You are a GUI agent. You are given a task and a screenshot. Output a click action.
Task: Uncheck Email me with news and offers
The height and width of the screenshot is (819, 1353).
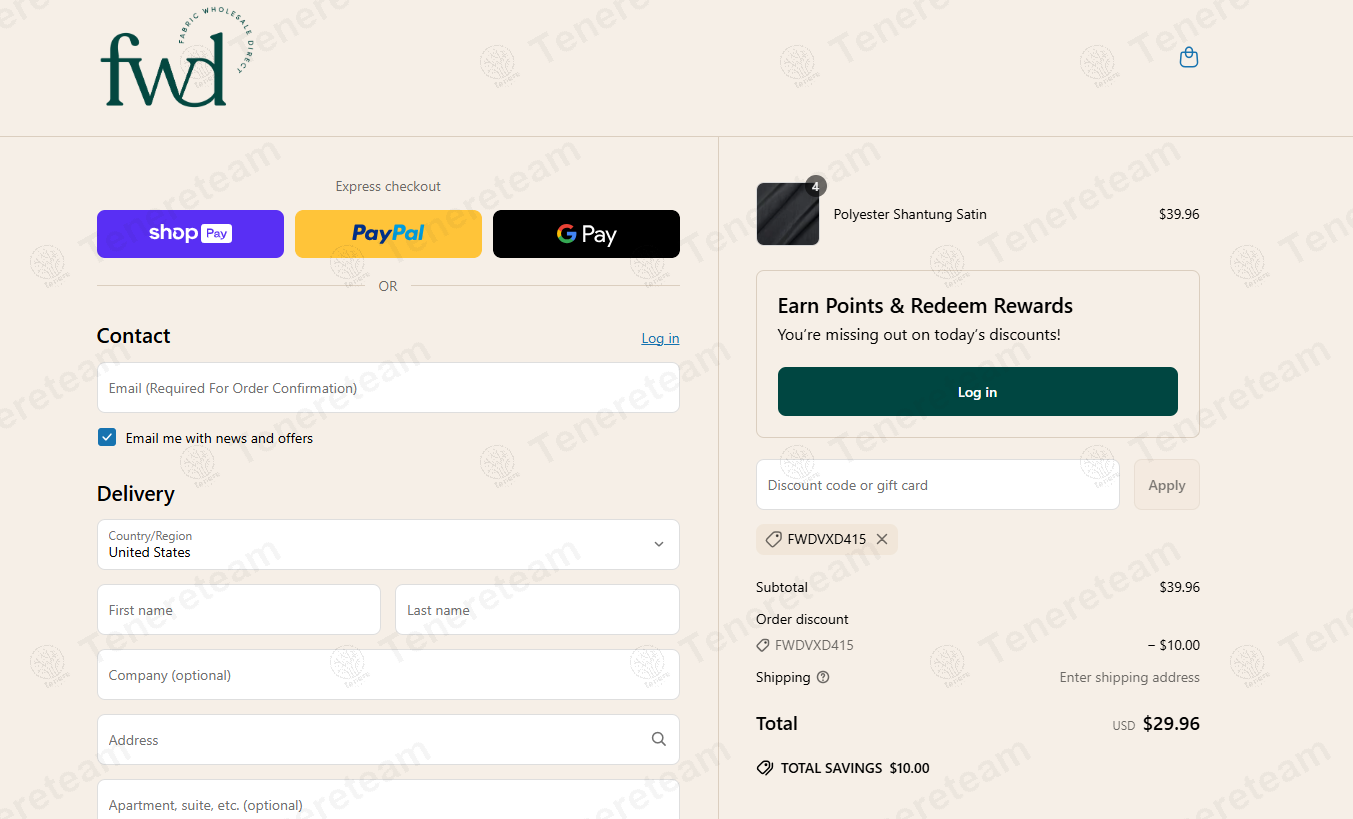(107, 437)
